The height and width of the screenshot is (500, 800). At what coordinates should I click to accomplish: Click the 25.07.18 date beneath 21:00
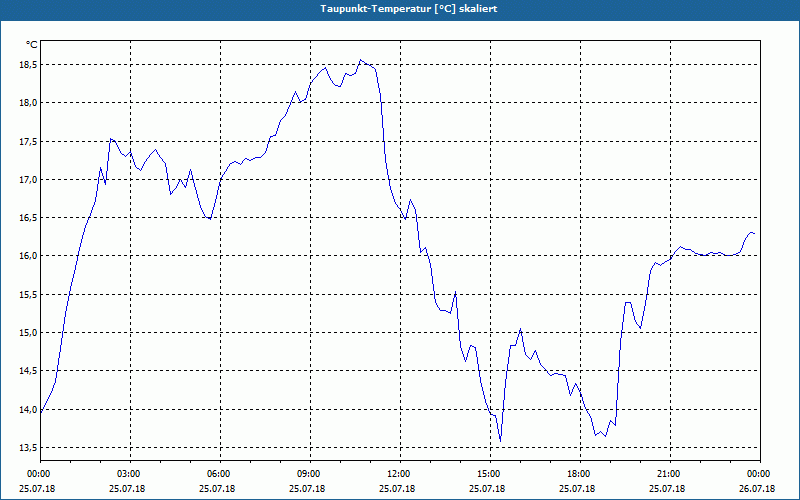point(667,489)
